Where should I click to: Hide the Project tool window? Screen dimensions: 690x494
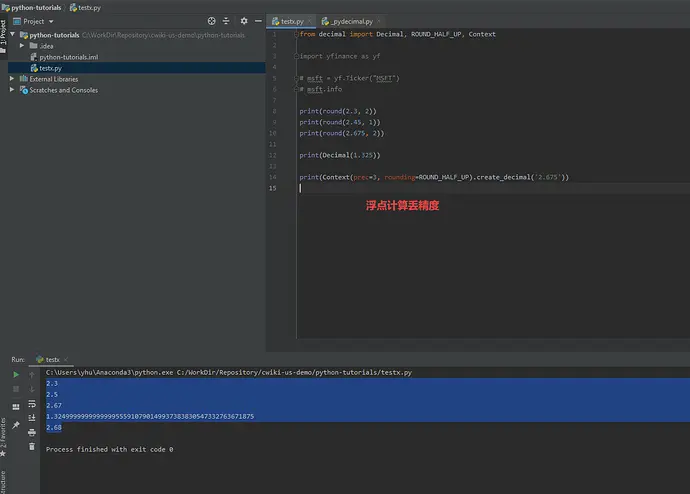click(x=258, y=21)
